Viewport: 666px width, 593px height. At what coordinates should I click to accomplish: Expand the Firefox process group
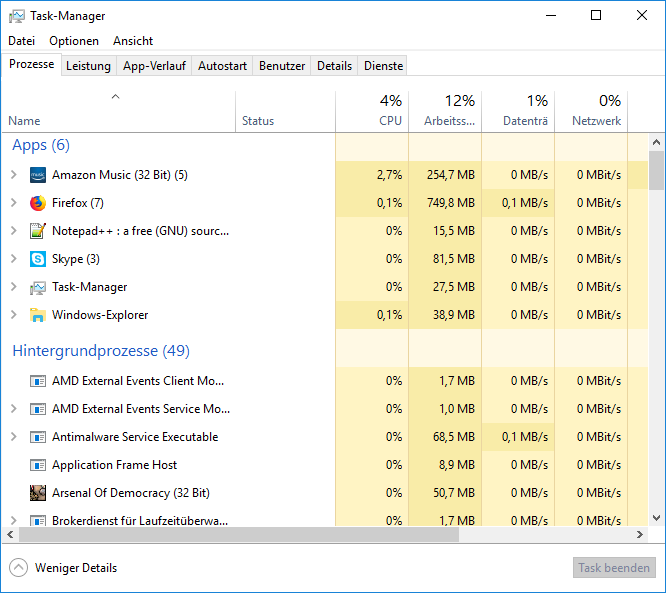click(x=14, y=203)
